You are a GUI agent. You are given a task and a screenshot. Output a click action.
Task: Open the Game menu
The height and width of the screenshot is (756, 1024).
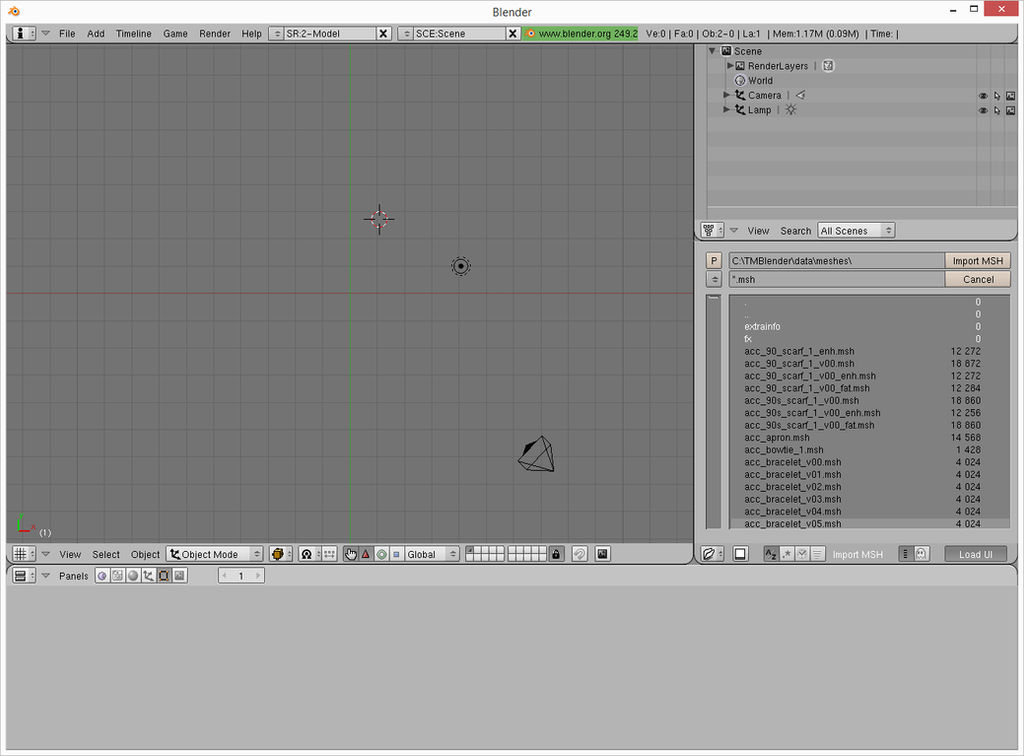tap(175, 33)
